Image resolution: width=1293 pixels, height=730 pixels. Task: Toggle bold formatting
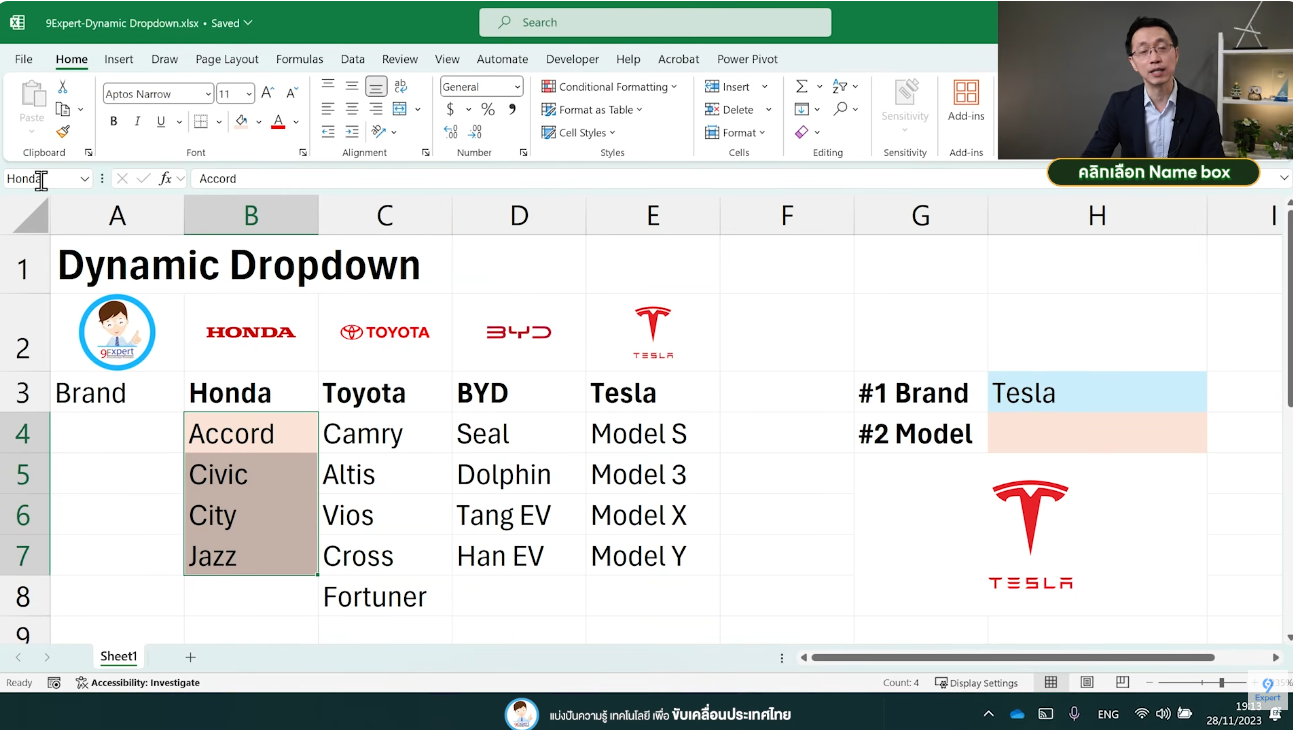click(114, 121)
